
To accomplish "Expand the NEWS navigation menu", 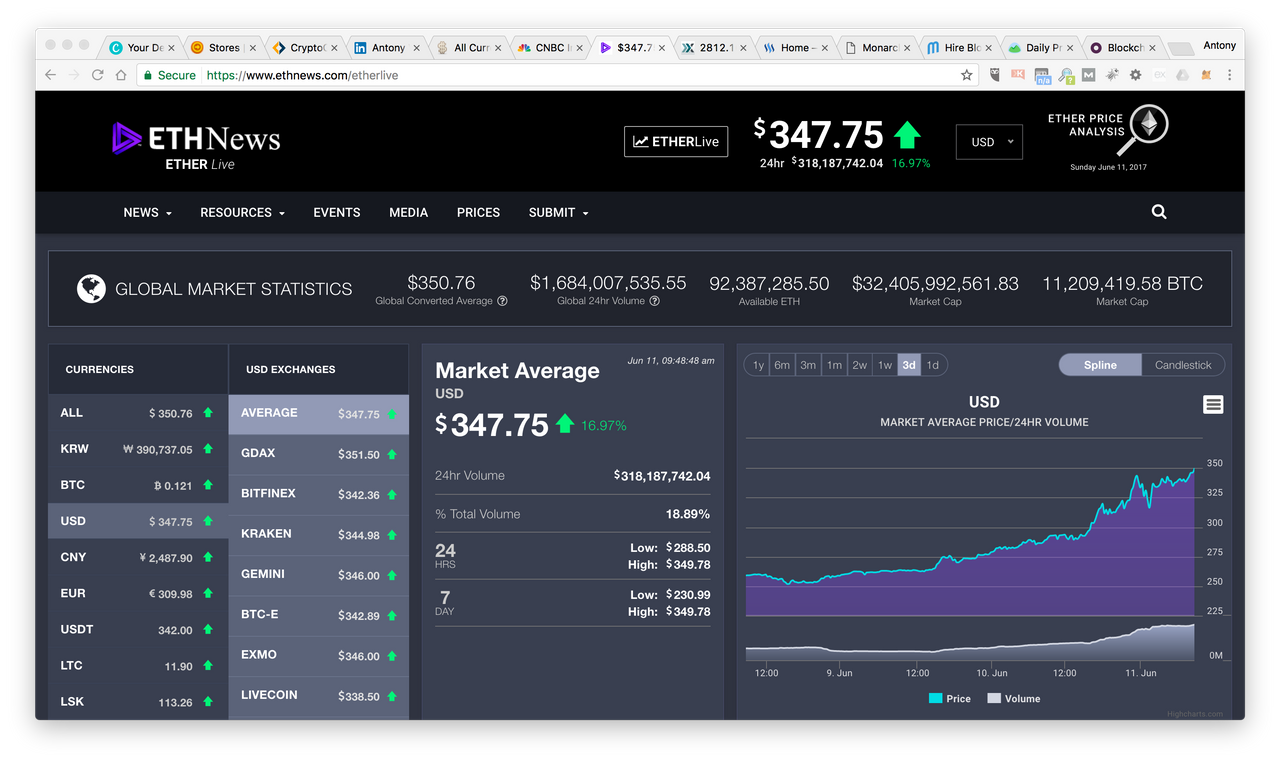I will tap(147, 212).
